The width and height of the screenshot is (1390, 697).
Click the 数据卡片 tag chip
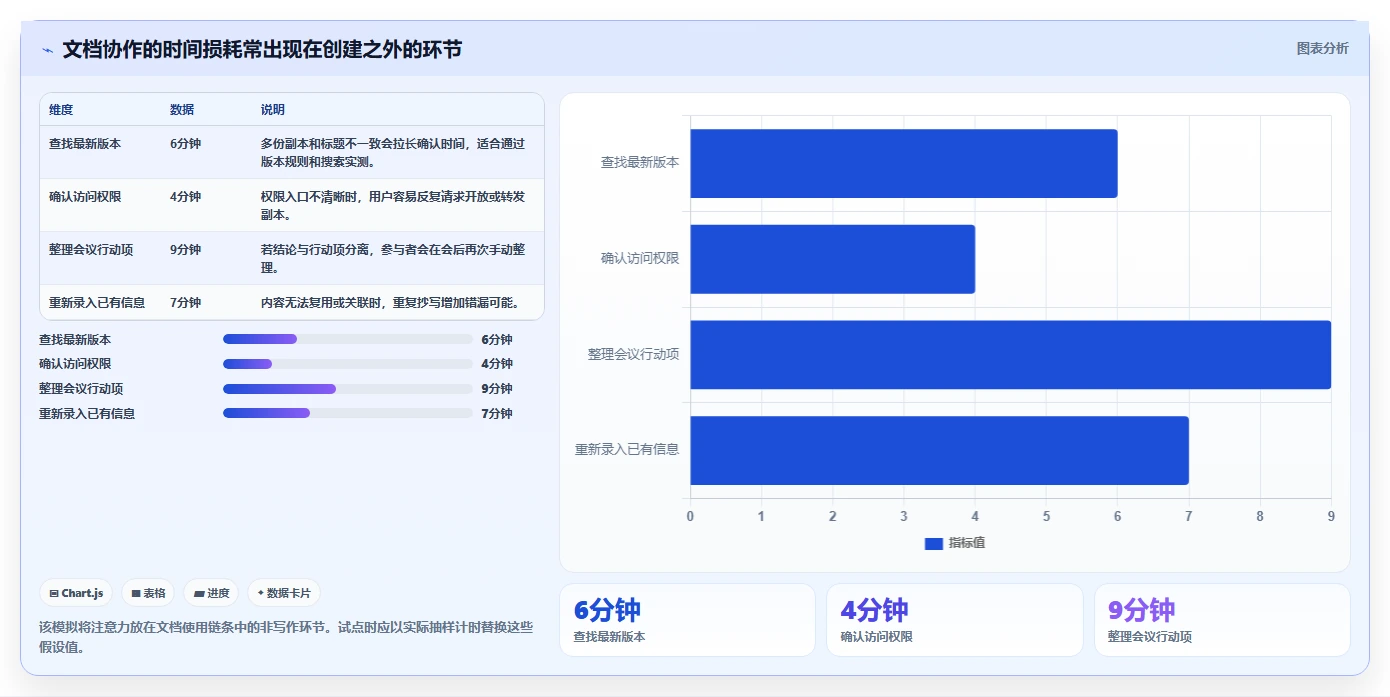284,593
